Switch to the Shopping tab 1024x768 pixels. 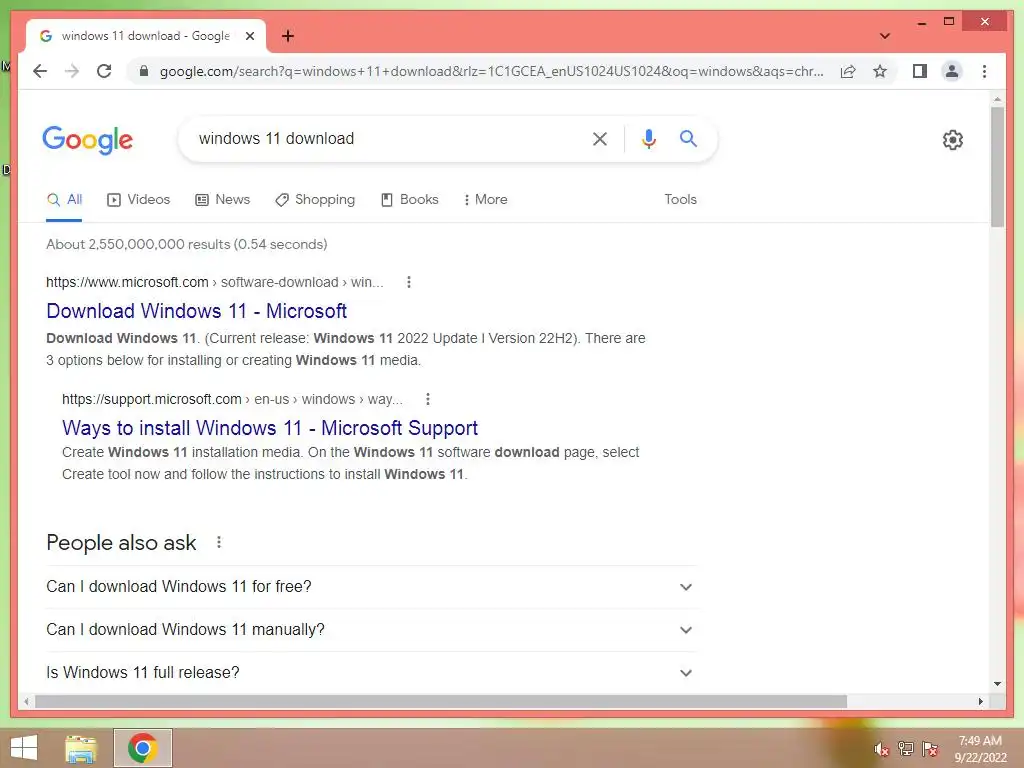click(x=315, y=200)
